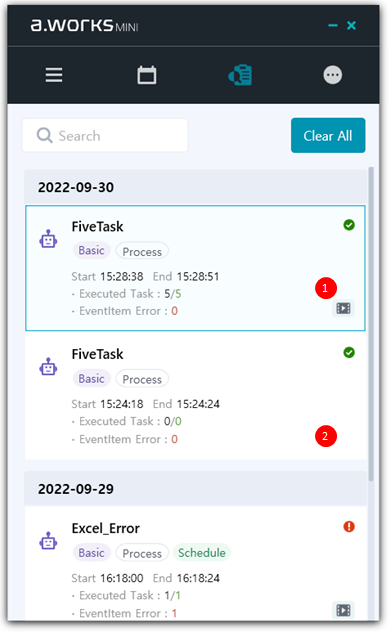Click Basic tag on Excel_Error entry
The height and width of the screenshot is (632, 390).
91,553
